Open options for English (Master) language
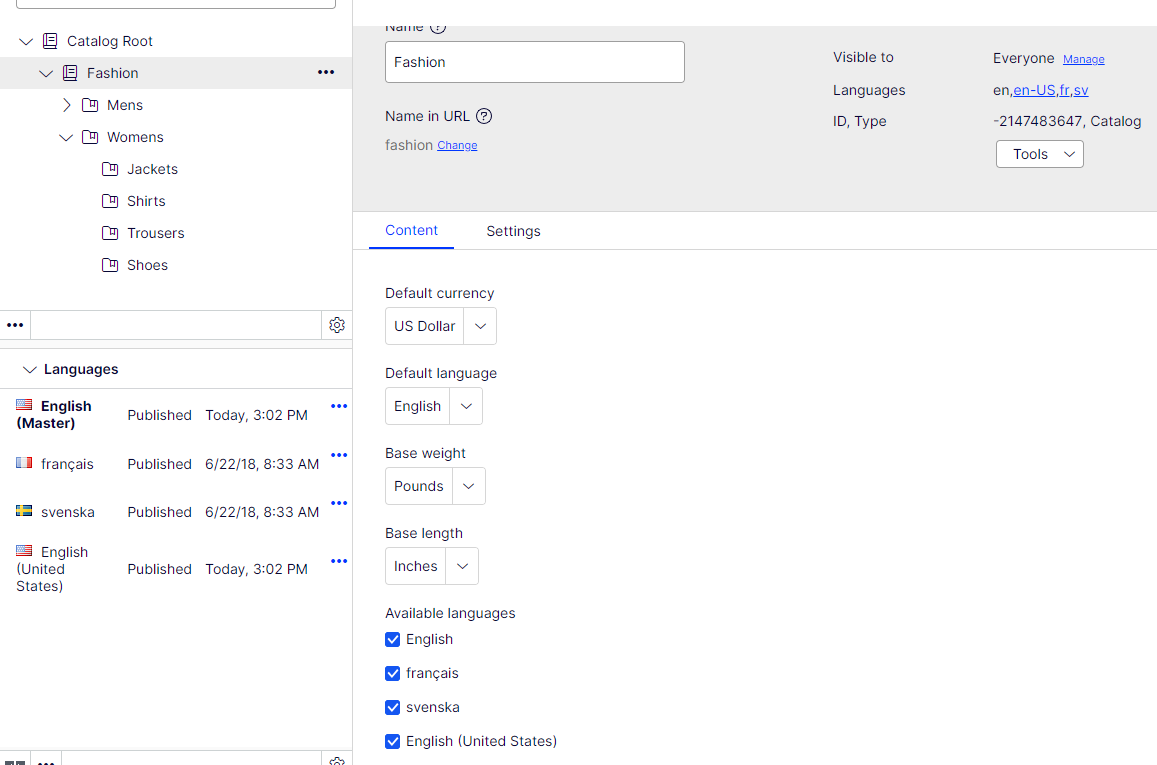 [x=339, y=406]
